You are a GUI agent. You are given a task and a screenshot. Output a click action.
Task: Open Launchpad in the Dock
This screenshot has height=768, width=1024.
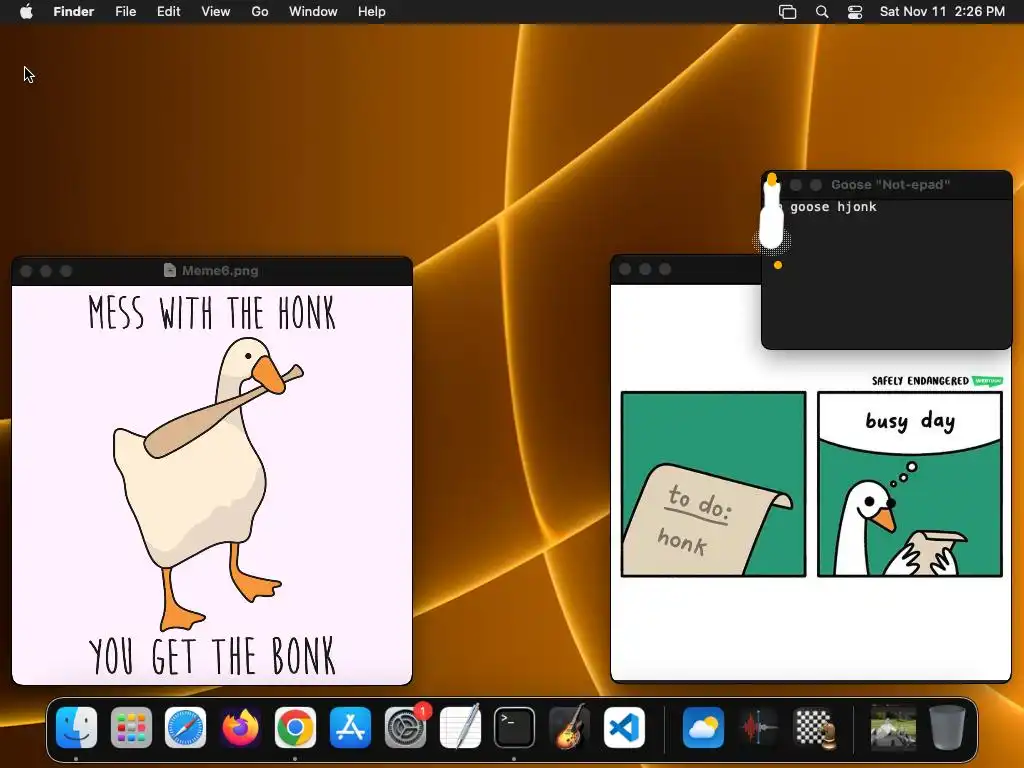(131, 727)
